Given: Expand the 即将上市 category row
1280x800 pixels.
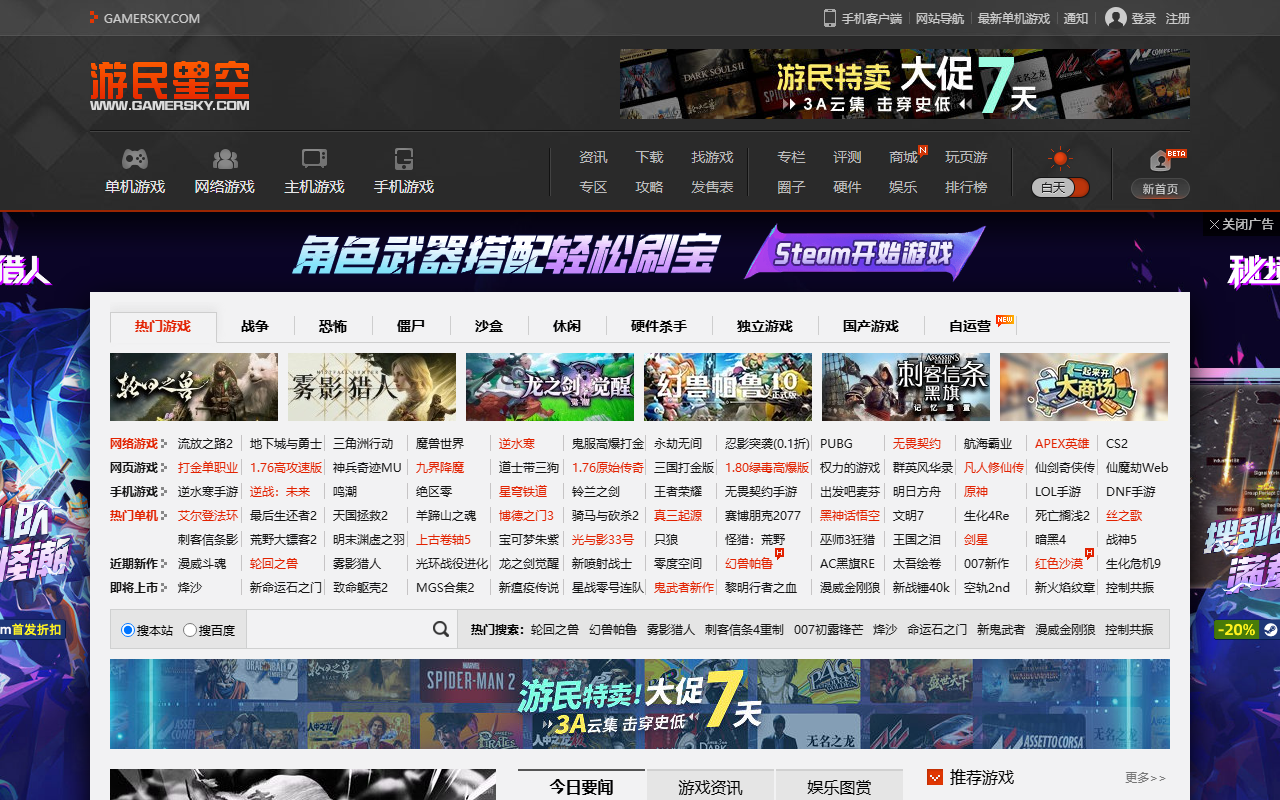Looking at the screenshot, I should [138, 587].
